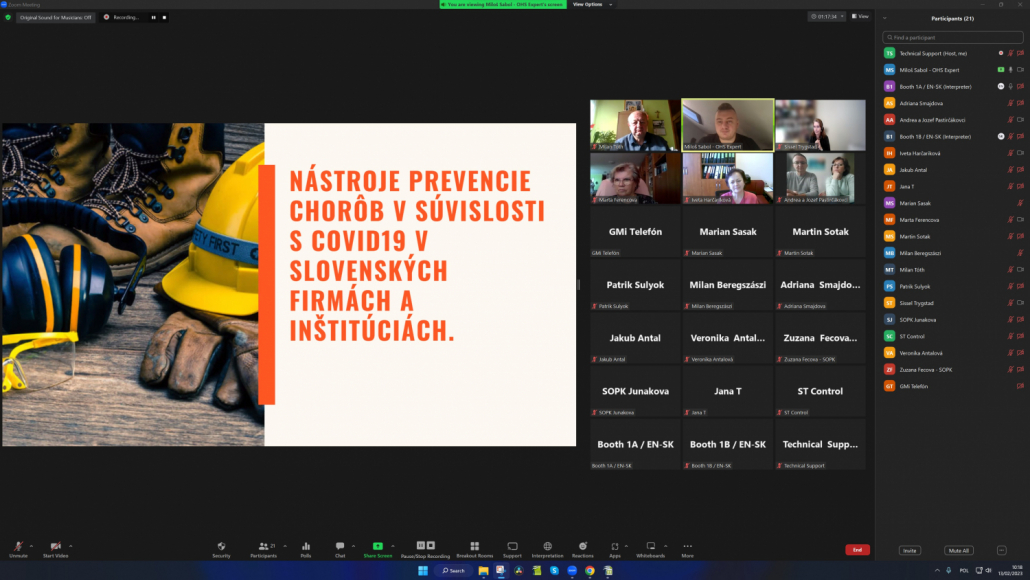This screenshot has height=580, width=1030.
Task: Open the Interpretation globe icon
Action: (x=547, y=547)
